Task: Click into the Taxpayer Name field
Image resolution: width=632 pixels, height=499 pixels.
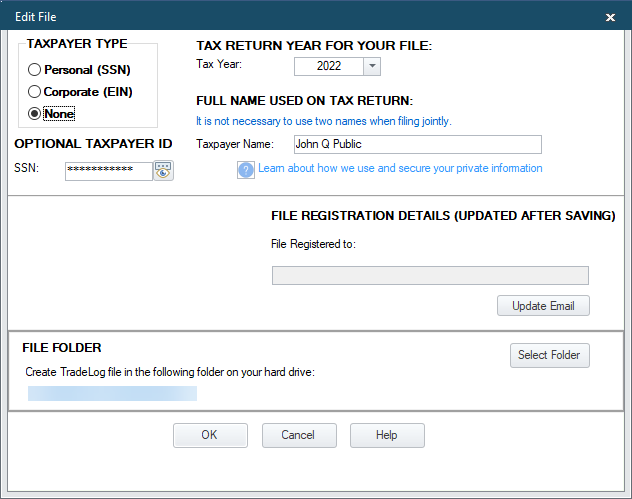Action: pyautogui.click(x=418, y=144)
